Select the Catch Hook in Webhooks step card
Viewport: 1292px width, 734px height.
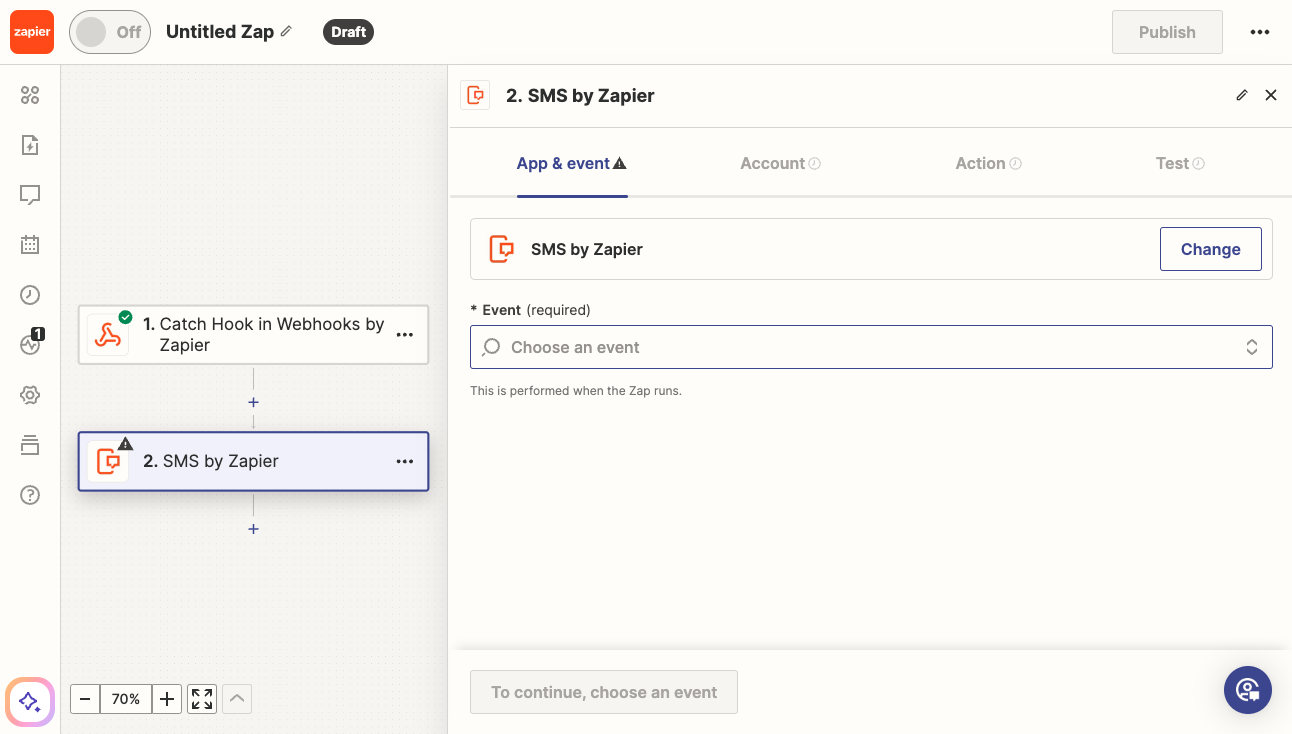point(253,335)
